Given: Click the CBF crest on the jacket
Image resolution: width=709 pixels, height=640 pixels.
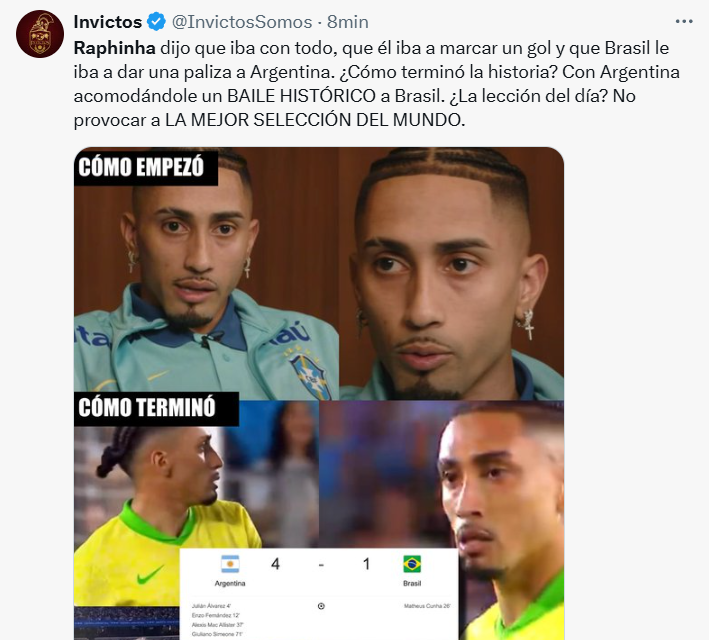Looking at the screenshot, I should point(308,375).
